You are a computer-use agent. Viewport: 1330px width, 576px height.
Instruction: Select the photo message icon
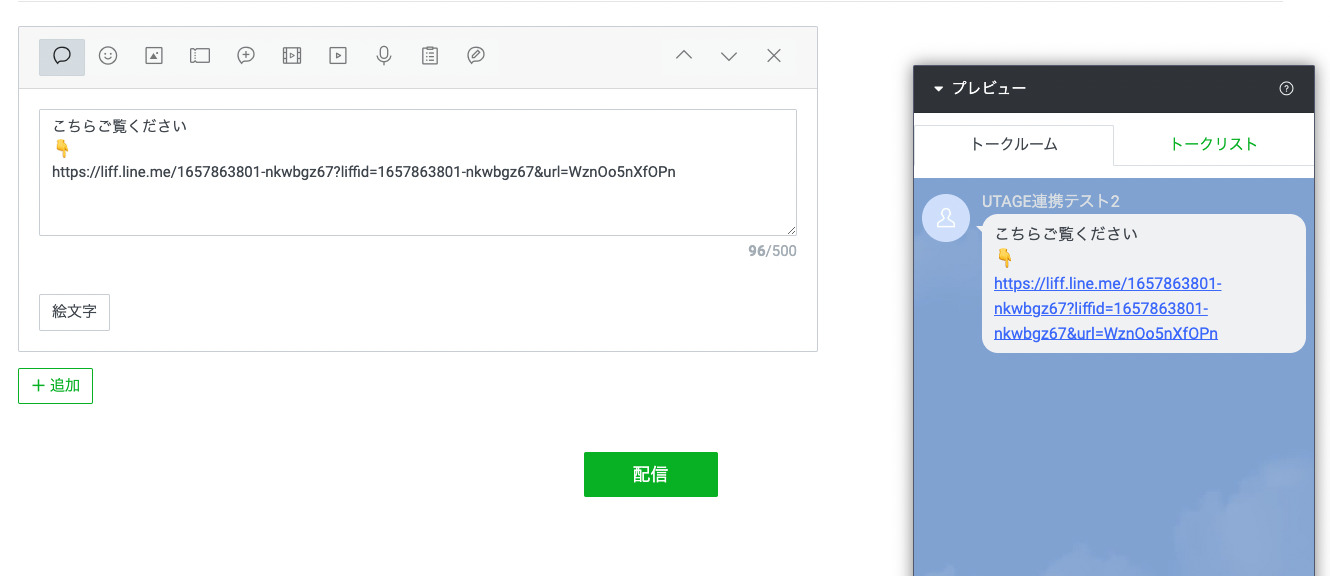pyautogui.click(x=154, y=57)
